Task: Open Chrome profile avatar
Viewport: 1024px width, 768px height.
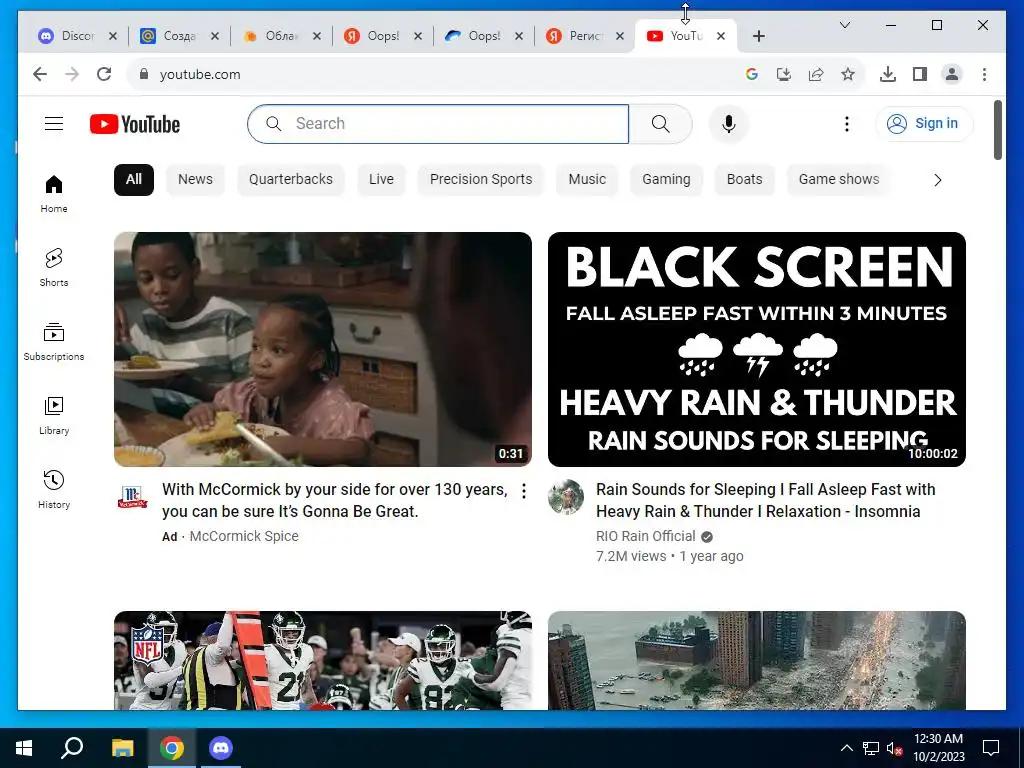Action: [x=952, y=74]
